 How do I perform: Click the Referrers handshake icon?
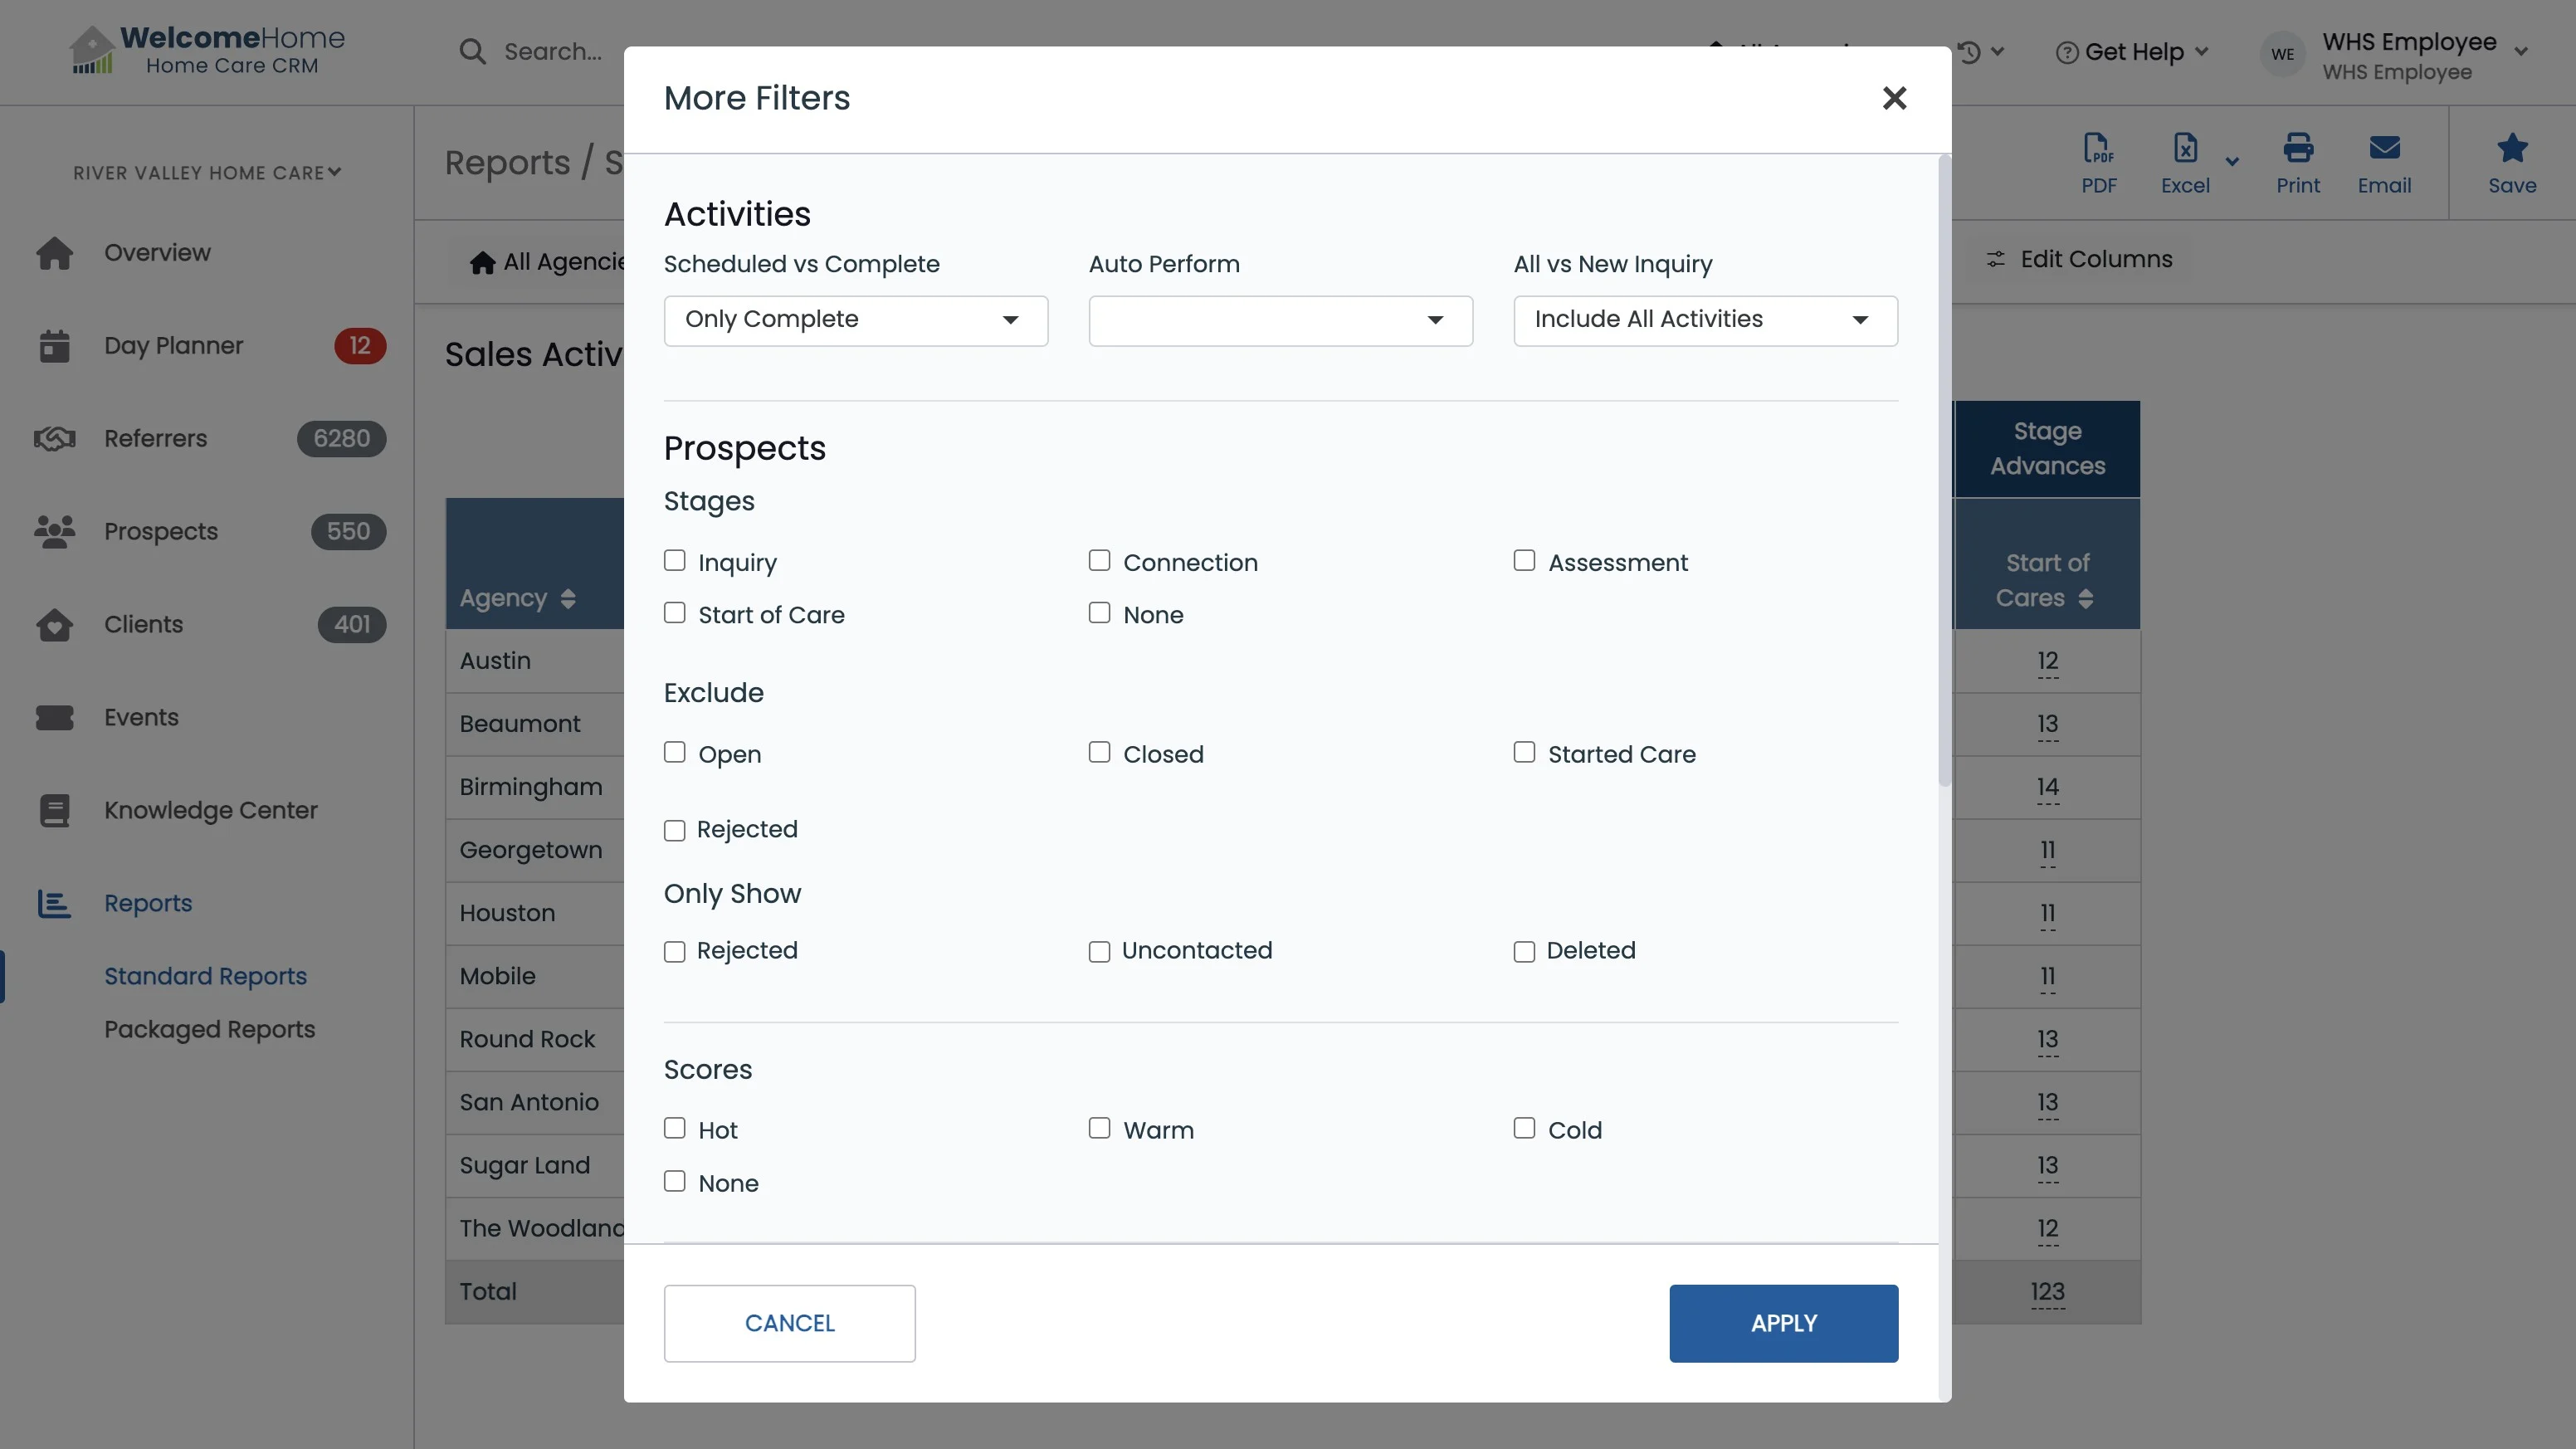[54, 439]
